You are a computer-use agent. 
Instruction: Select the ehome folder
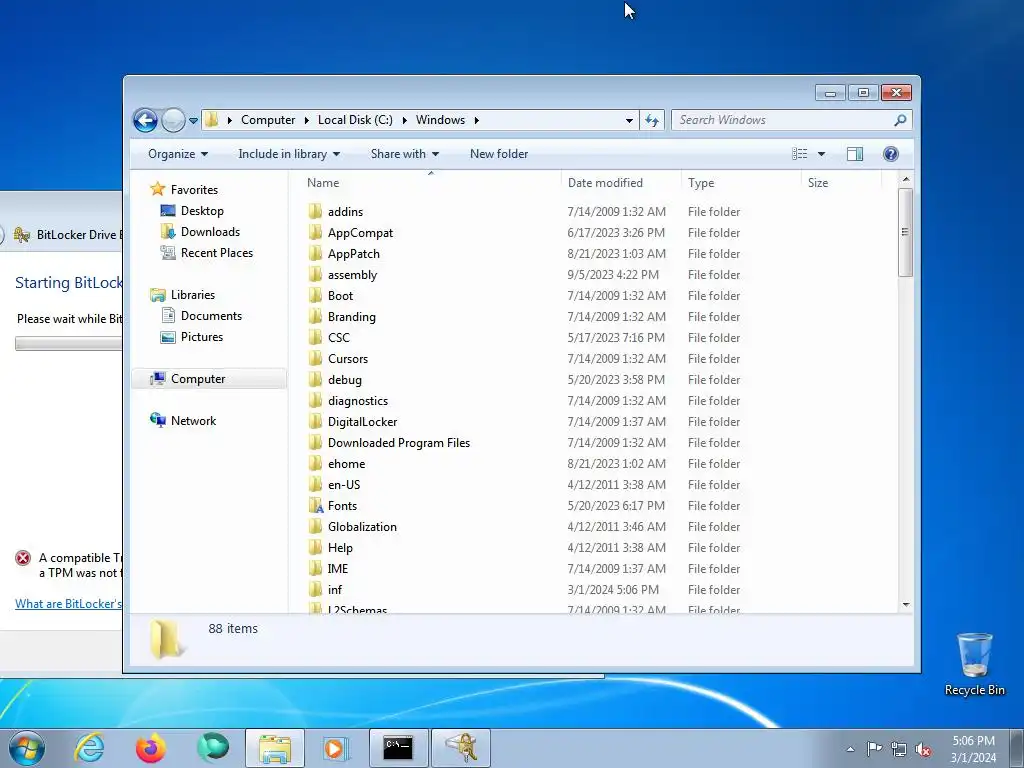point(346,464)
